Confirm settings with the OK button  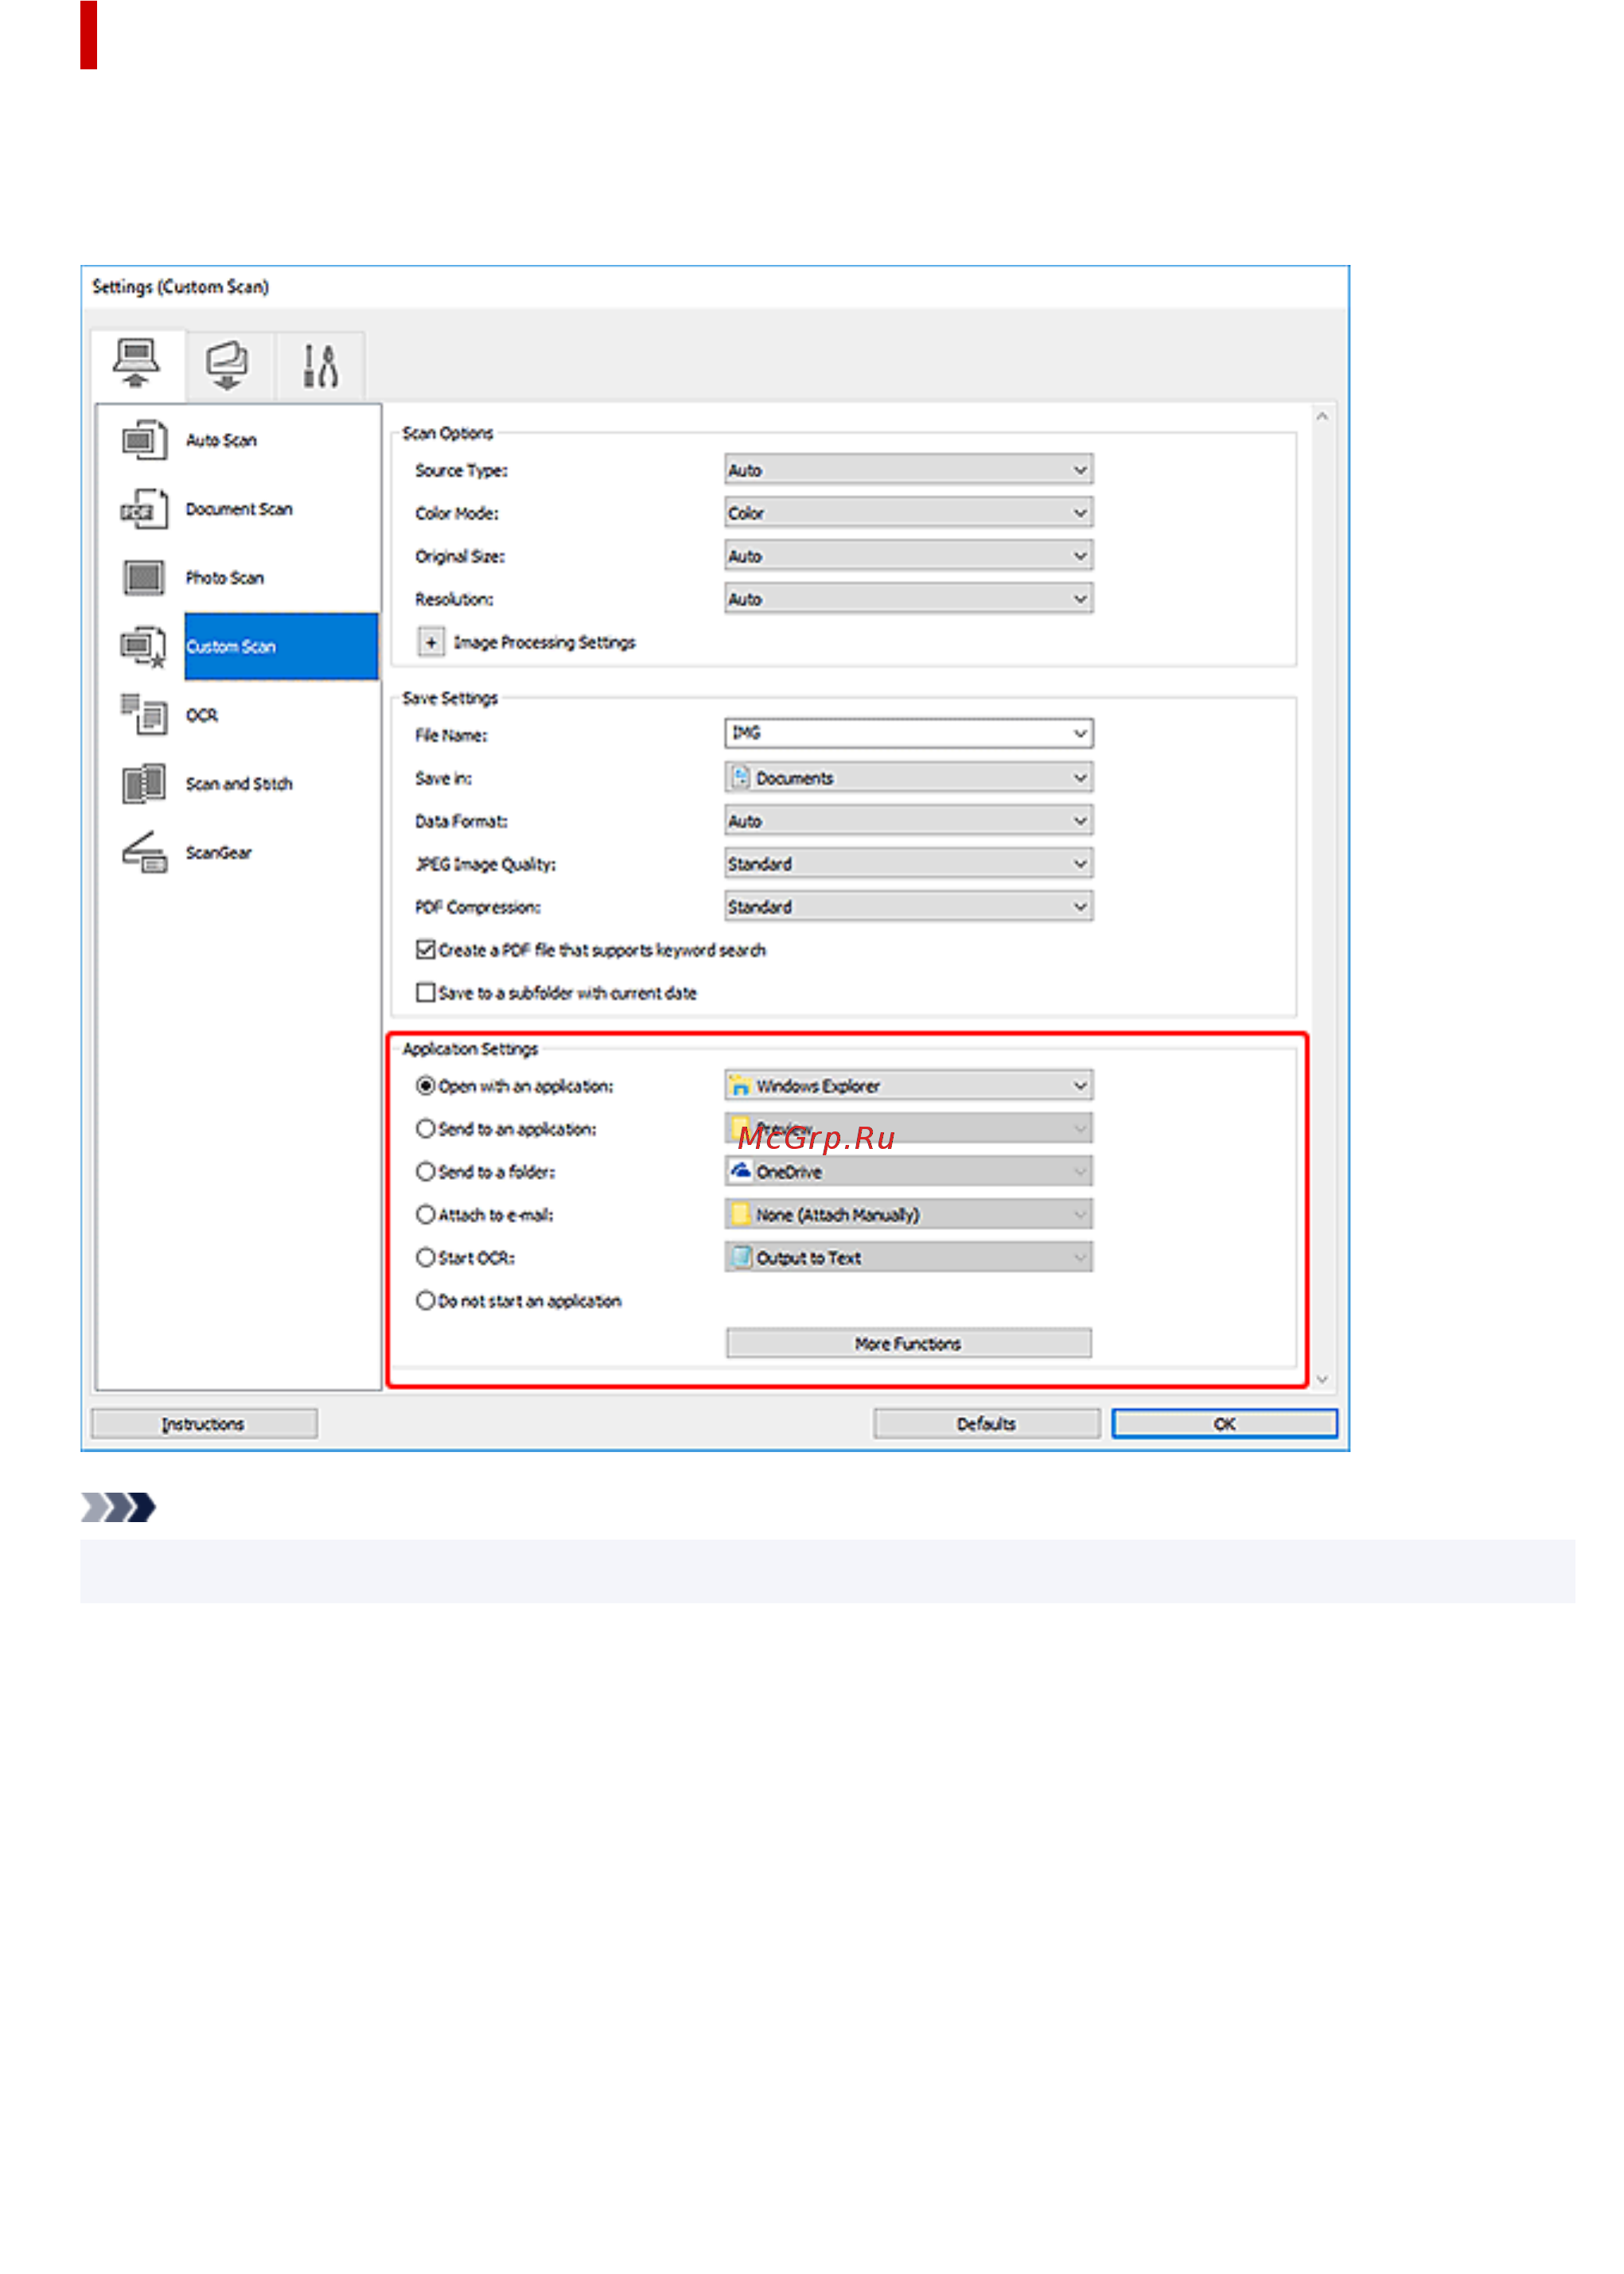[1224, 1424]
